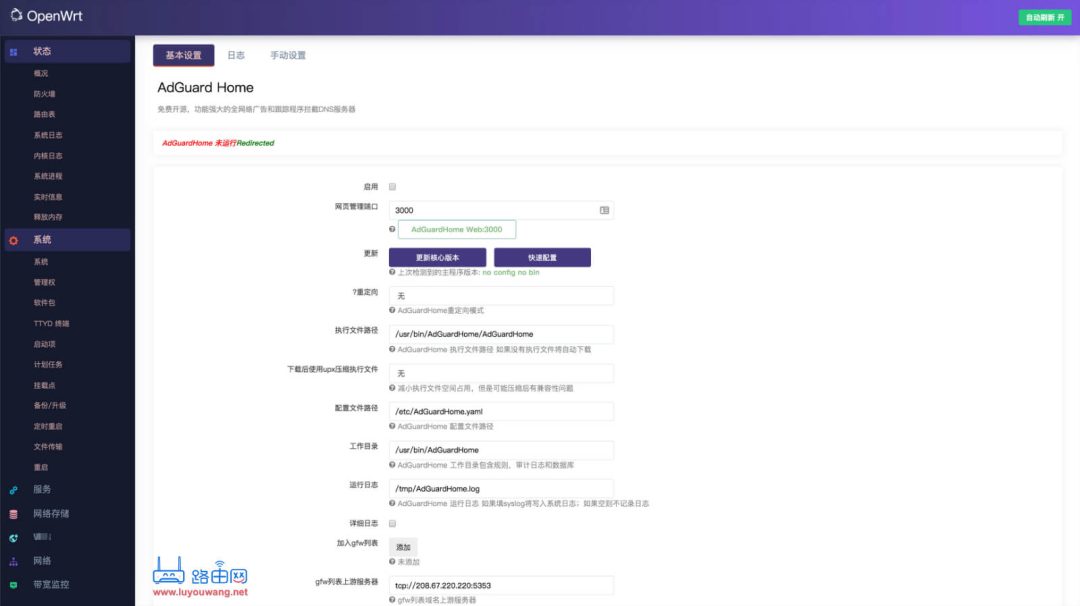
Task: Open 定时重启 in the sidebar
Action: coord(48,426)
